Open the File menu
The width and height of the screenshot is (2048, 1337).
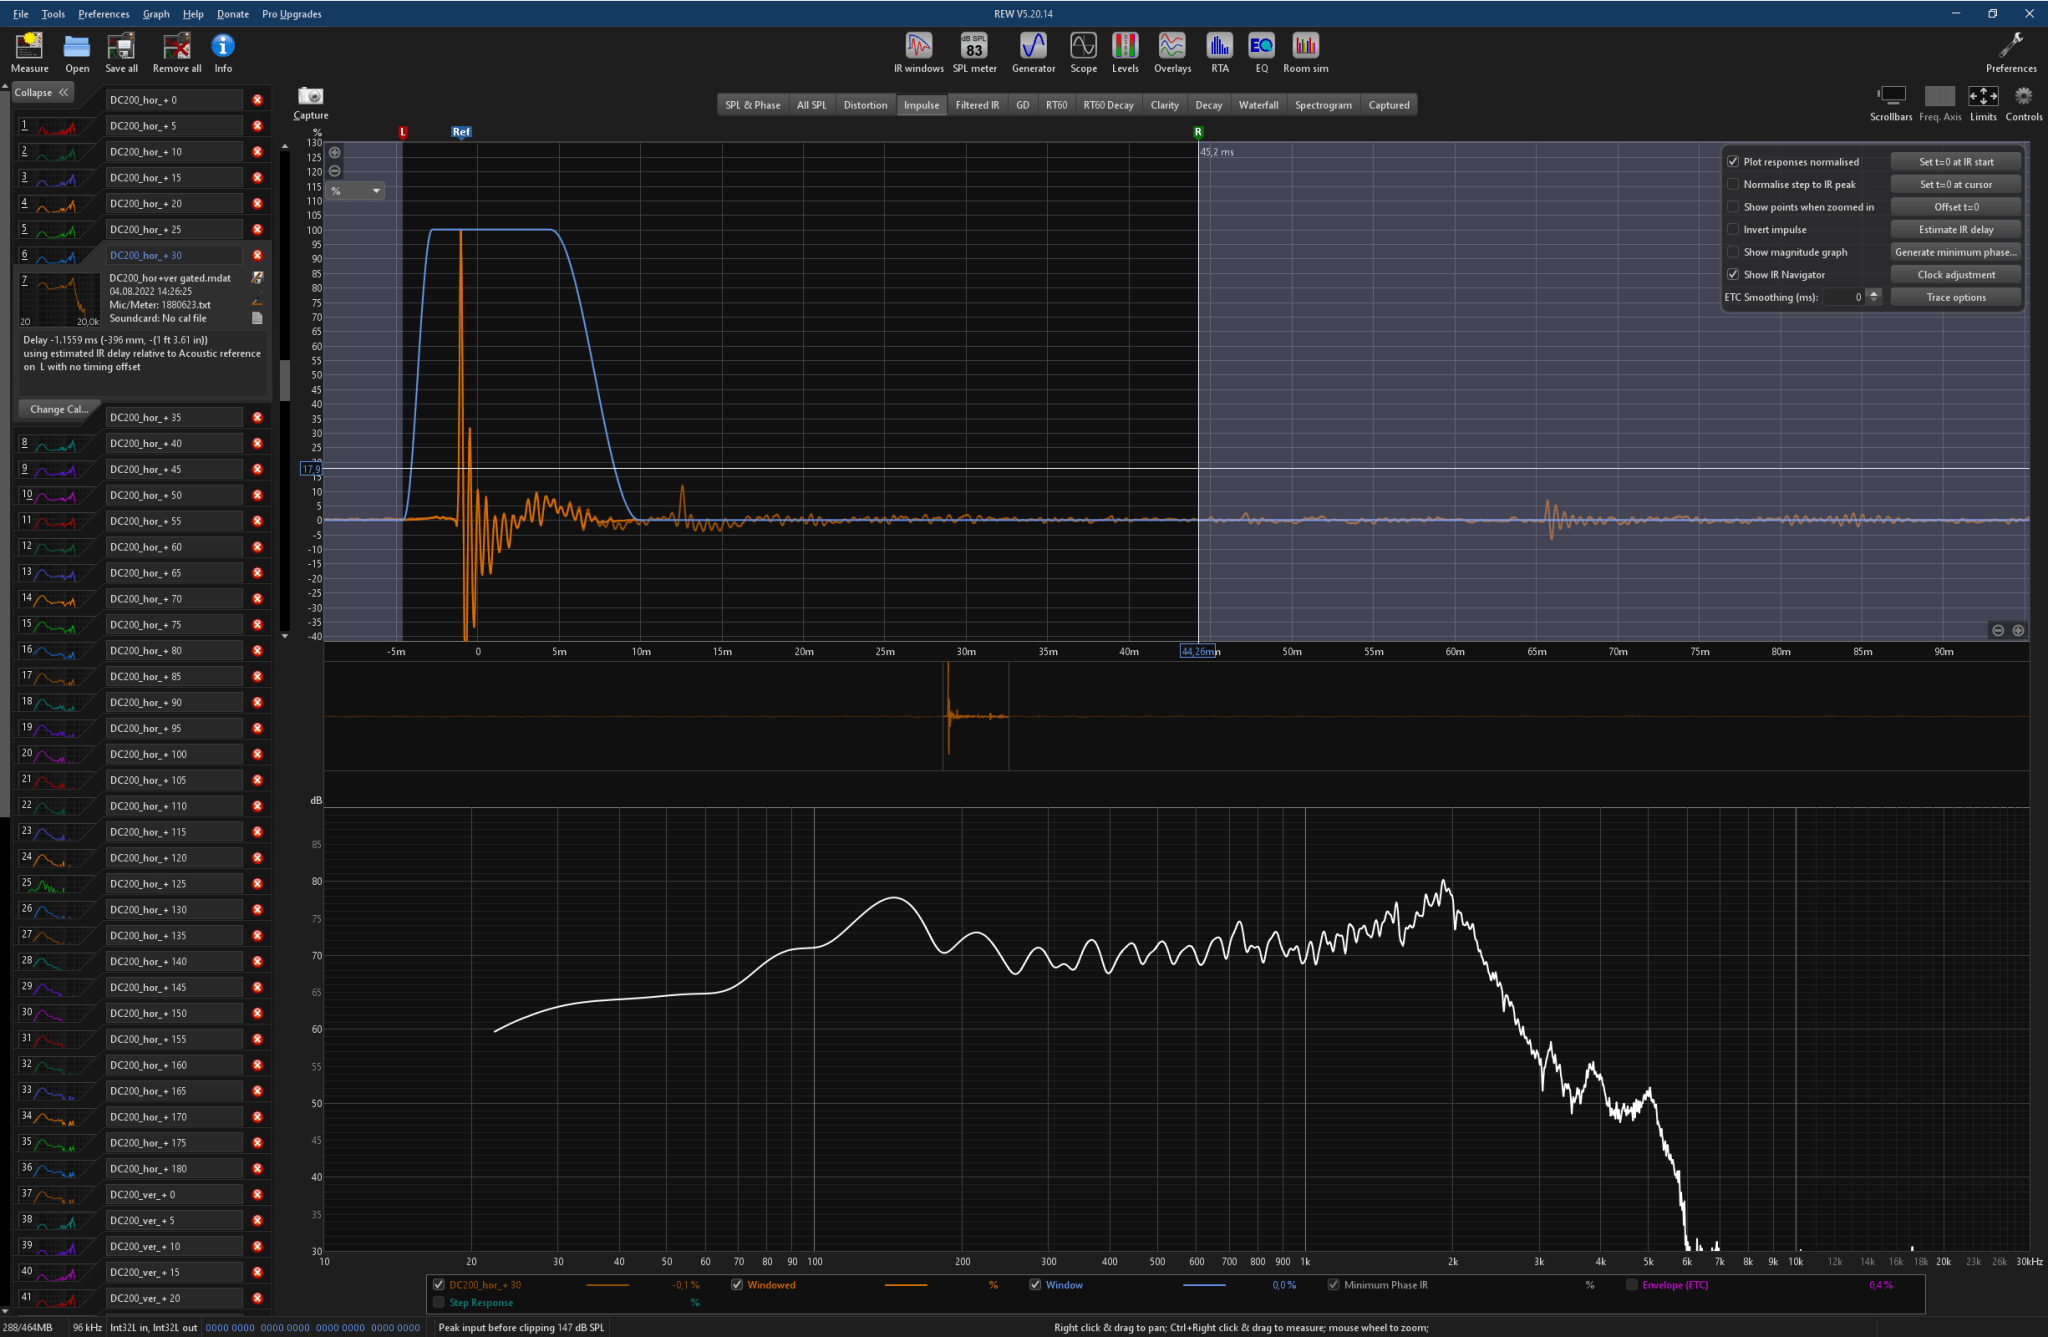[x=20, y=14]
